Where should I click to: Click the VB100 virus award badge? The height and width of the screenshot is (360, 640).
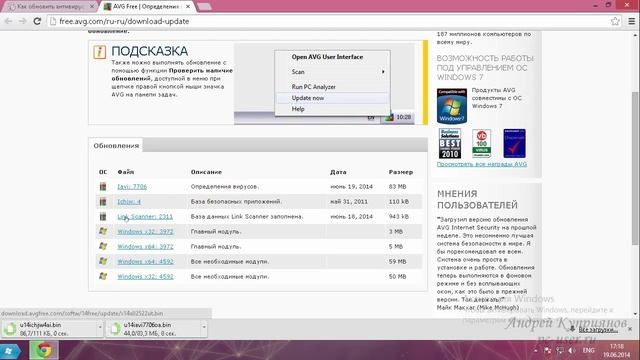pyautogui.click(x=482, y=144)
